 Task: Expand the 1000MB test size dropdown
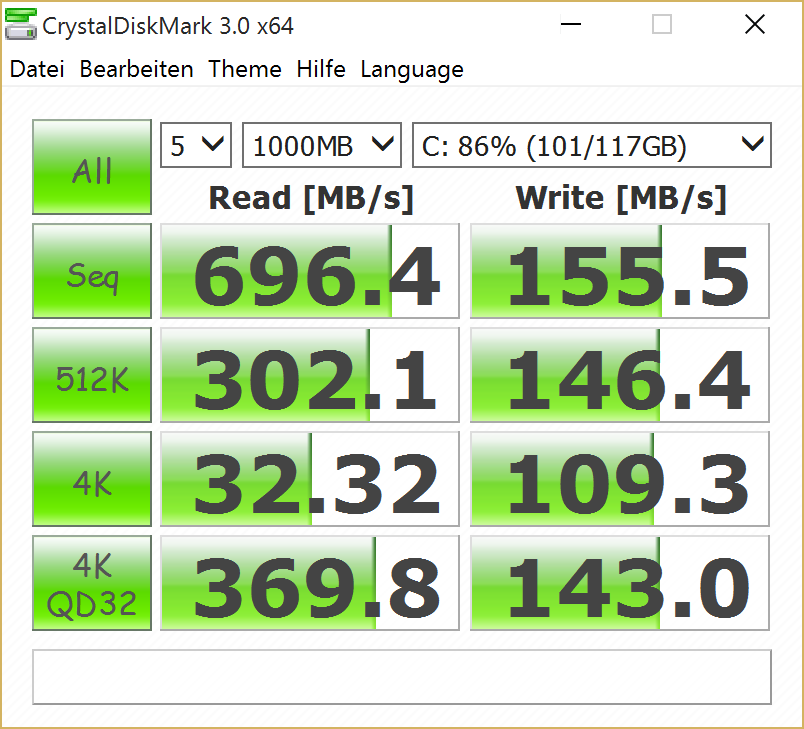point(322,146)
